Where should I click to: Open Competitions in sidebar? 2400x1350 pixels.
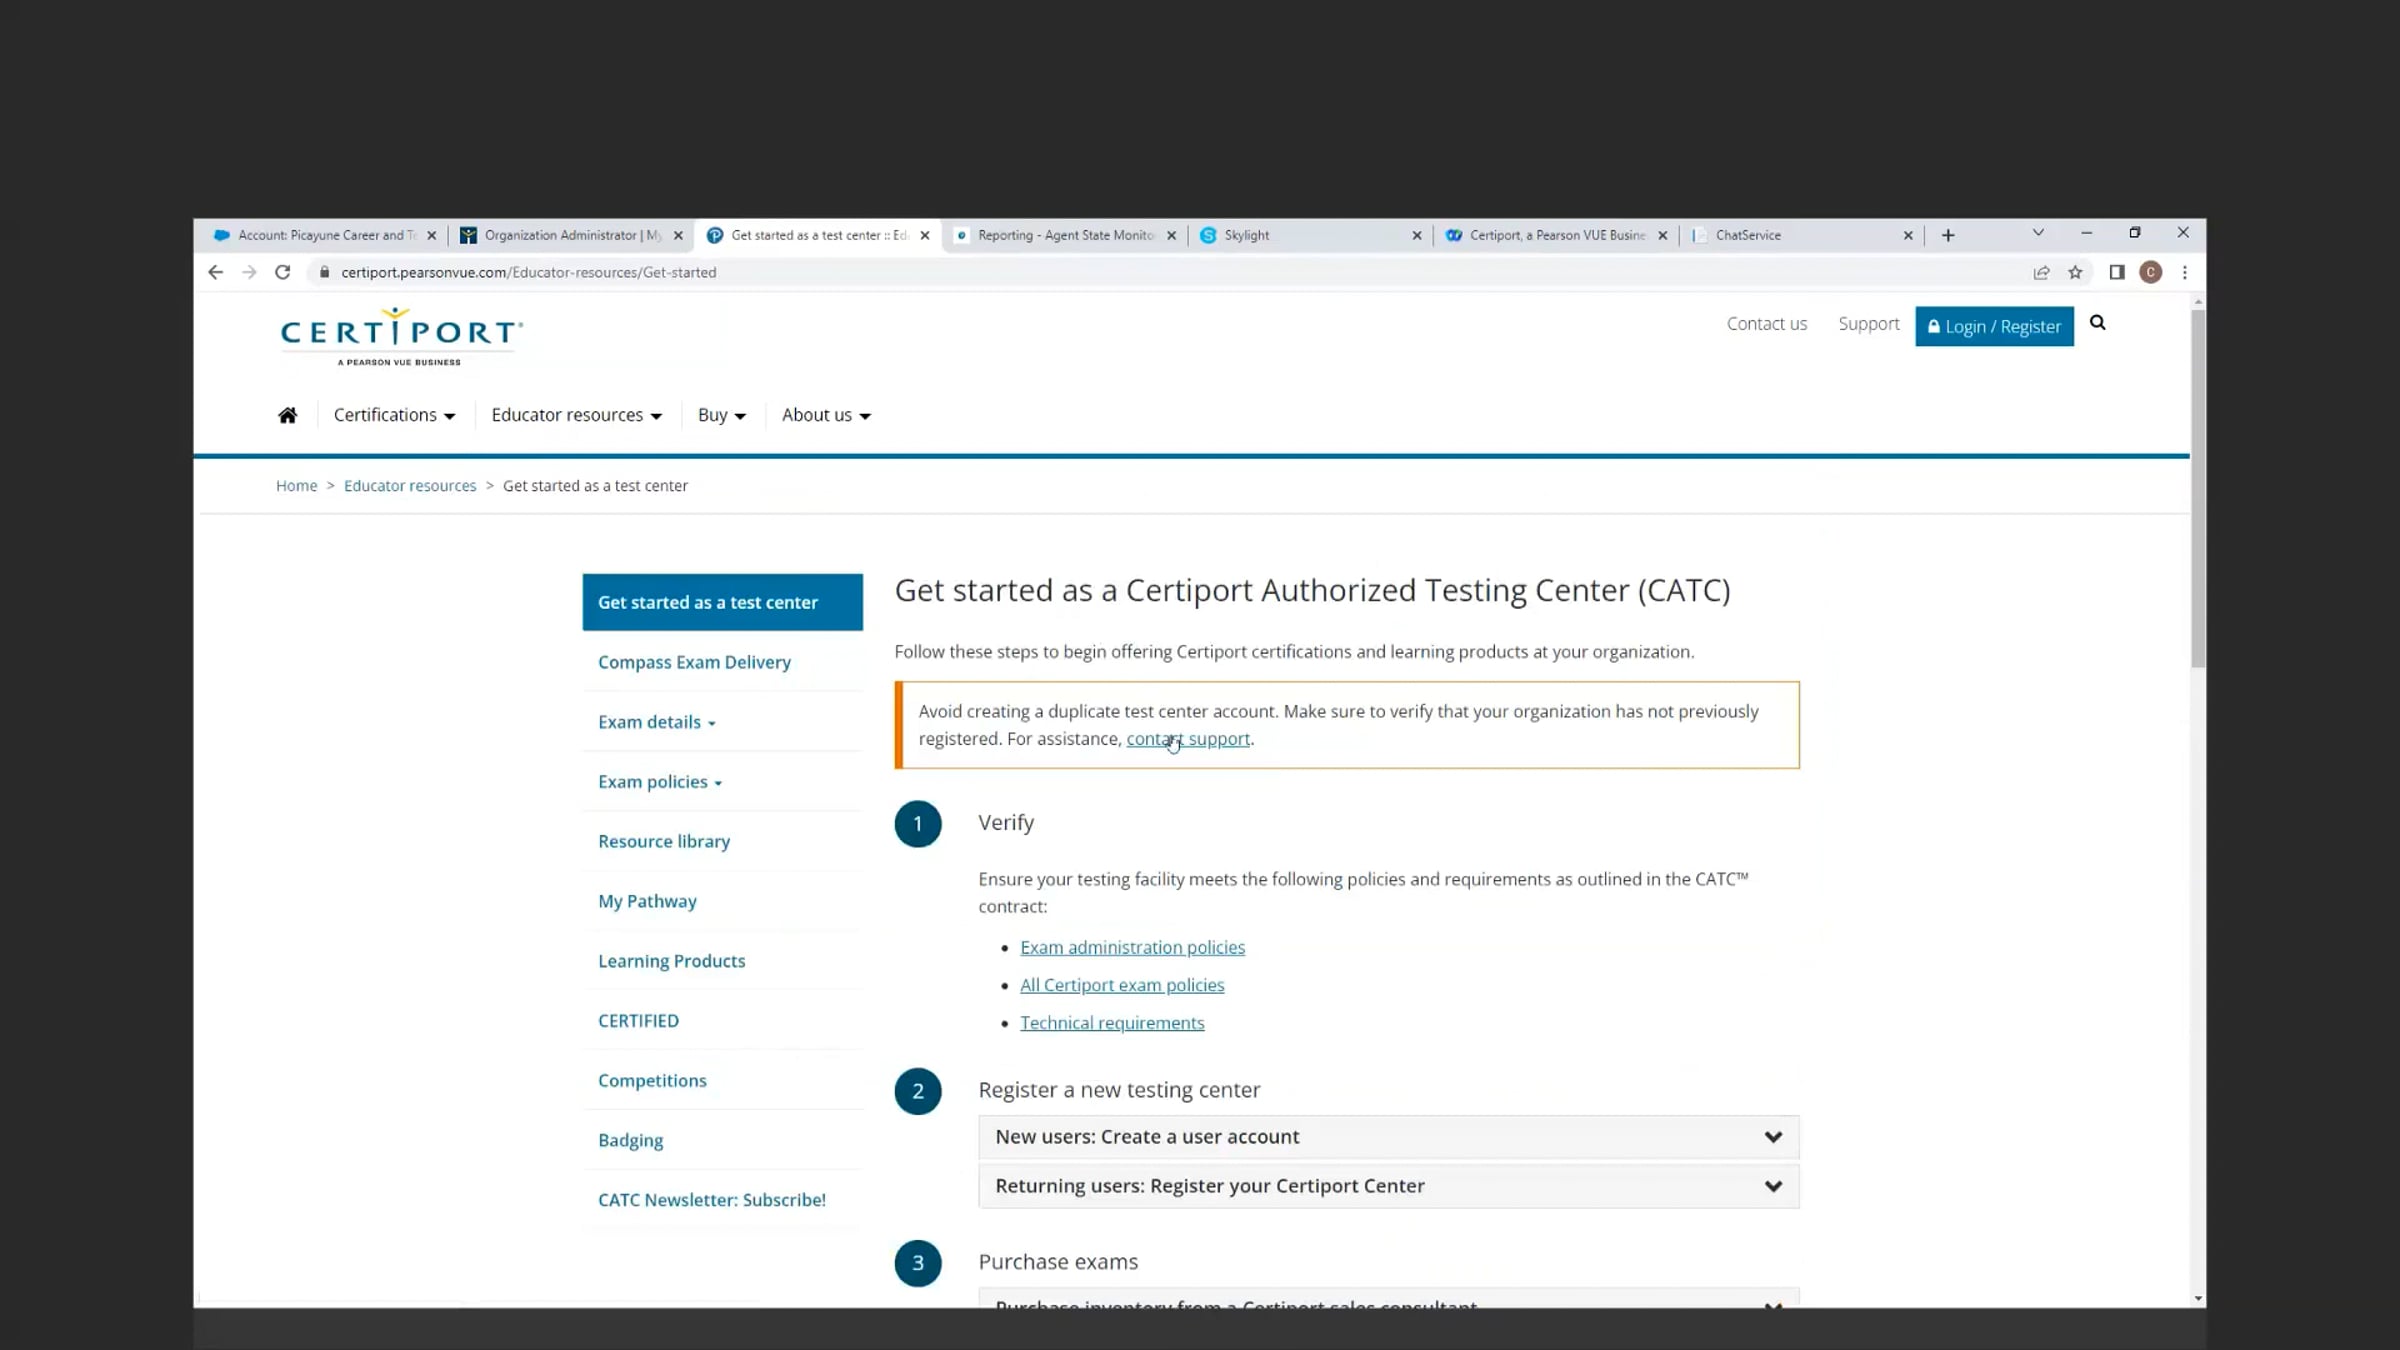652,1081
